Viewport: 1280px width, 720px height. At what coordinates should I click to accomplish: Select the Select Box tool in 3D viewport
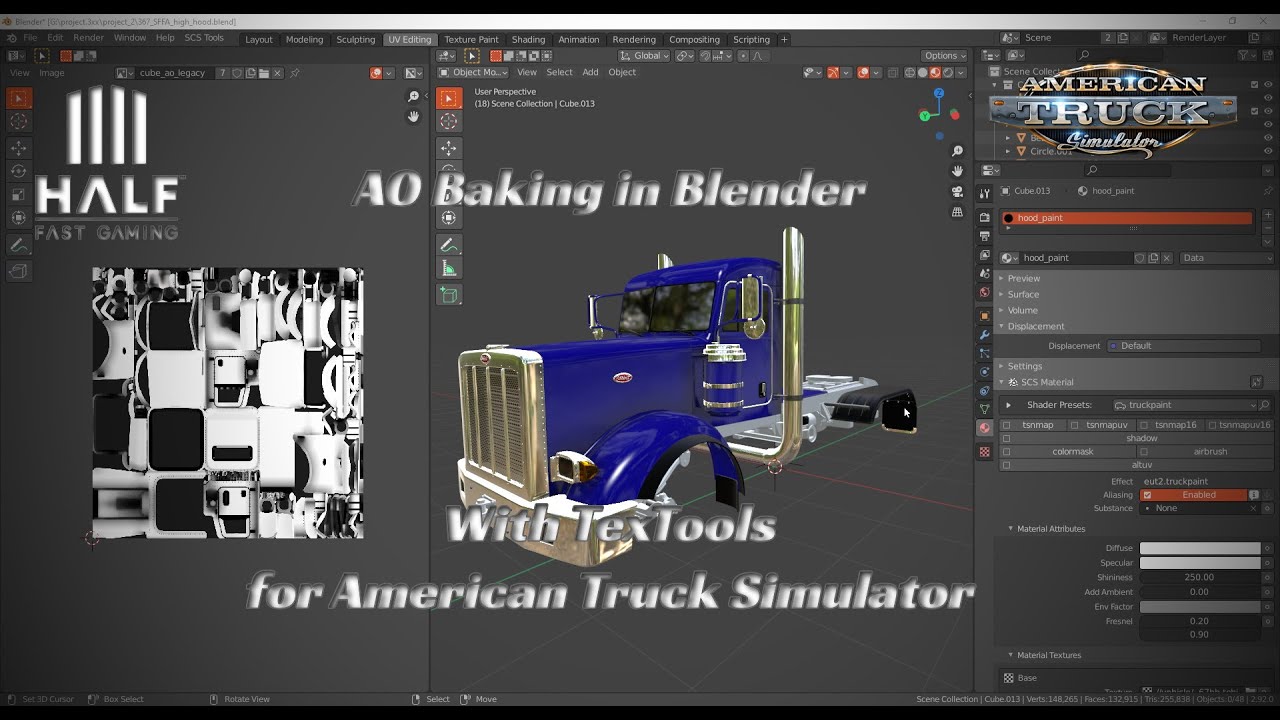[449, 98]
